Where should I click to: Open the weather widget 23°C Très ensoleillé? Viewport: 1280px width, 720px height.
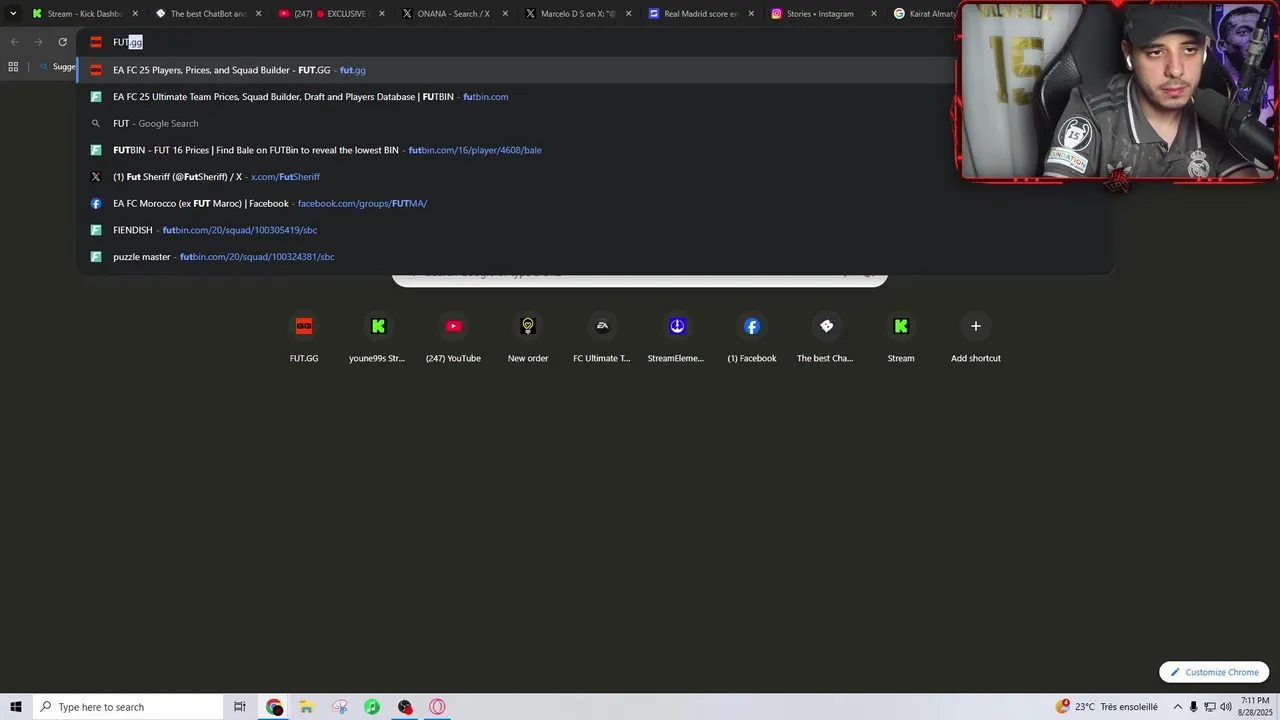pyautogui.click(x=1106, y=707)
